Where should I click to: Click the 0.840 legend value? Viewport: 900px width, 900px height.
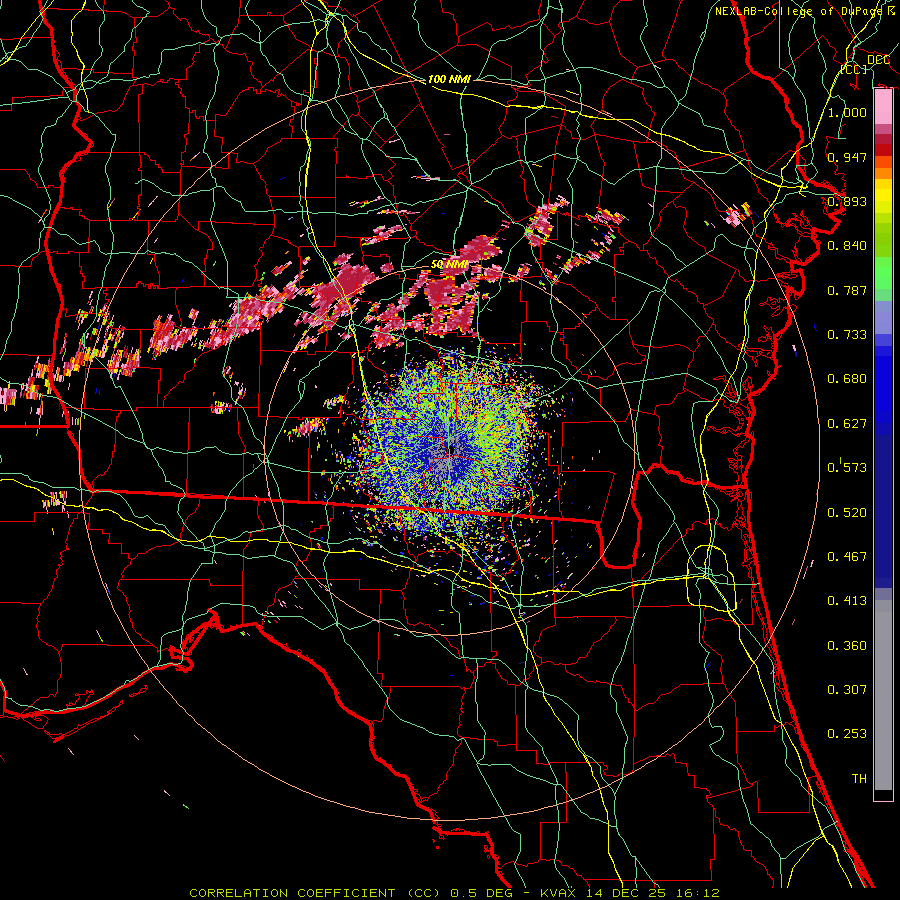point(847,245)
